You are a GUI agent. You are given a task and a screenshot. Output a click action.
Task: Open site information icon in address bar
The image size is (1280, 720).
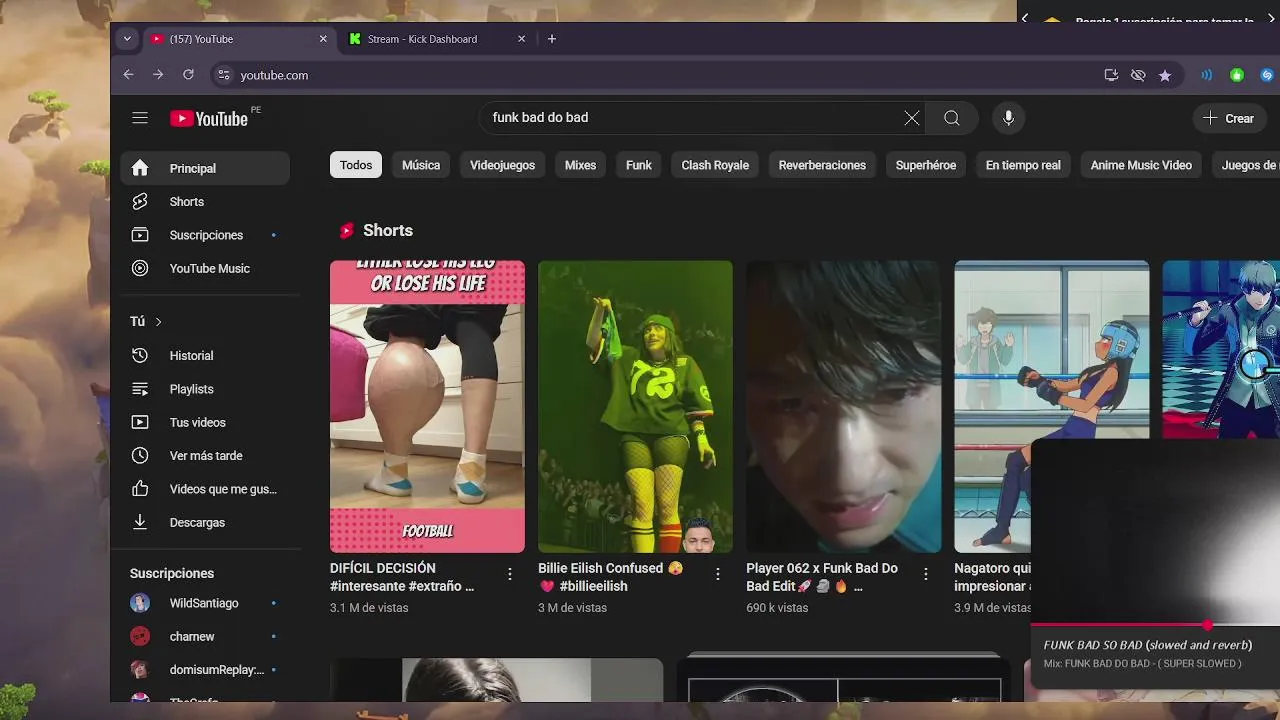coord(224,75)
